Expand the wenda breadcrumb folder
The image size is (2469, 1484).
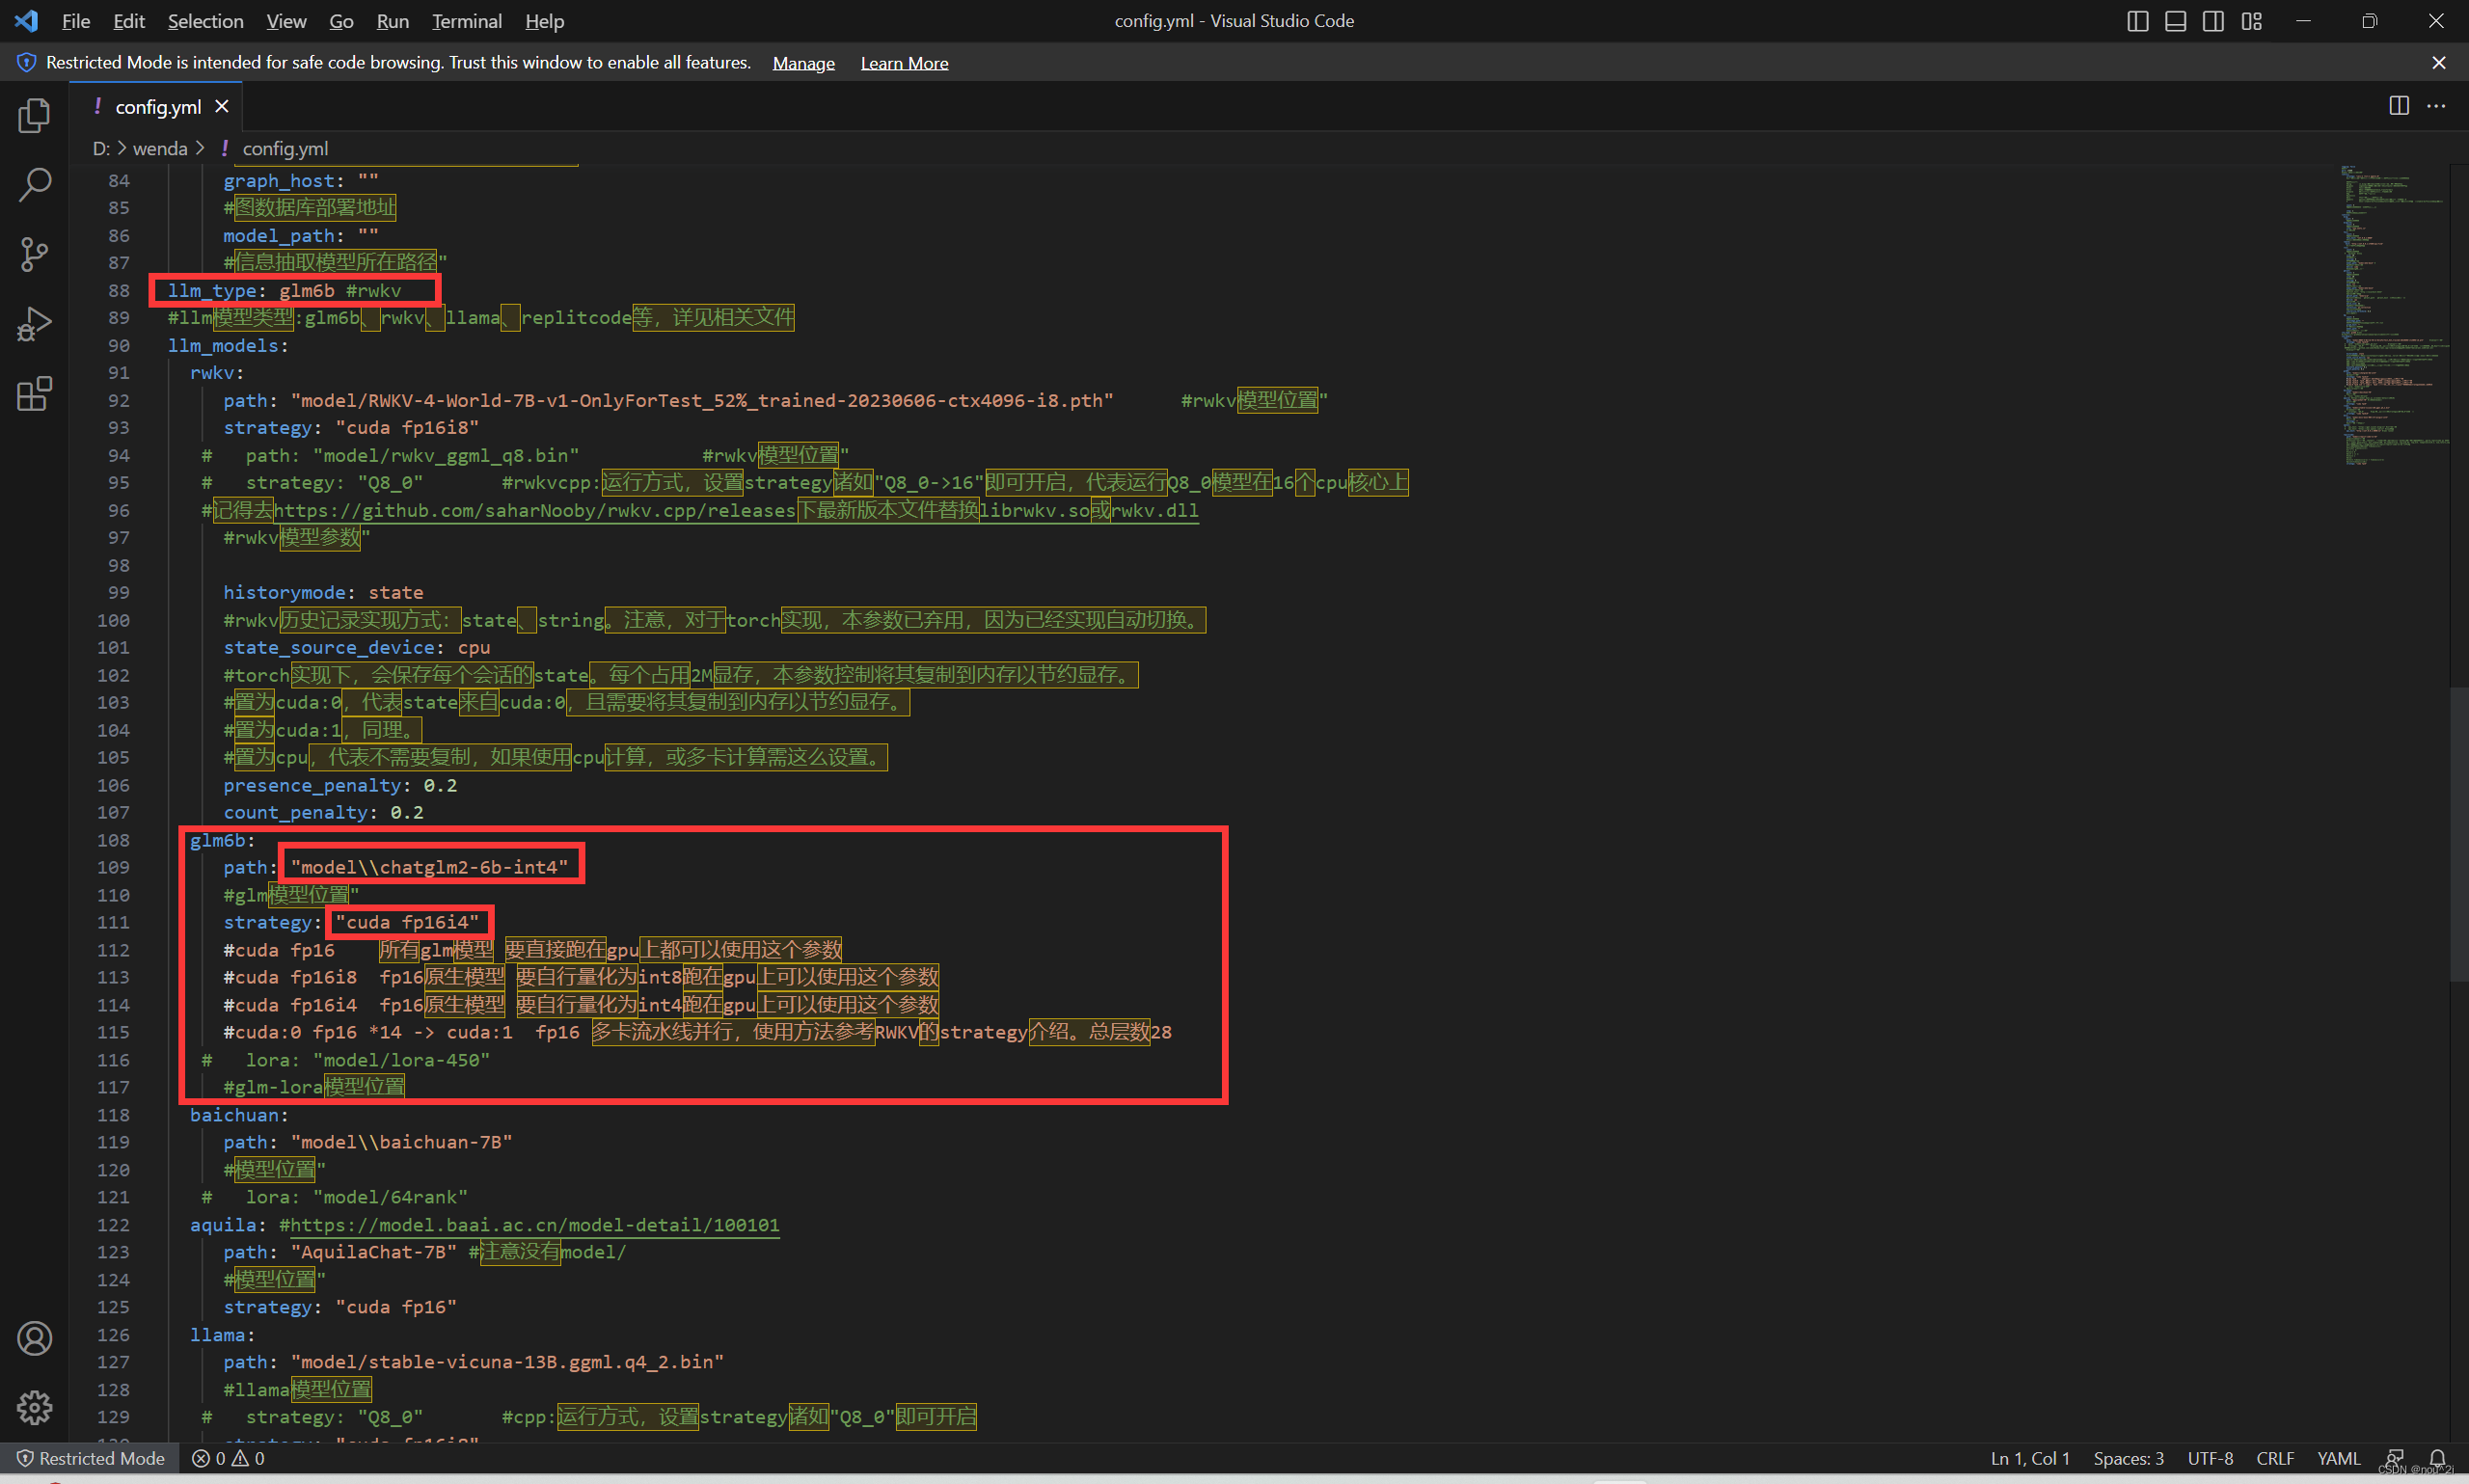pos(160,148)
